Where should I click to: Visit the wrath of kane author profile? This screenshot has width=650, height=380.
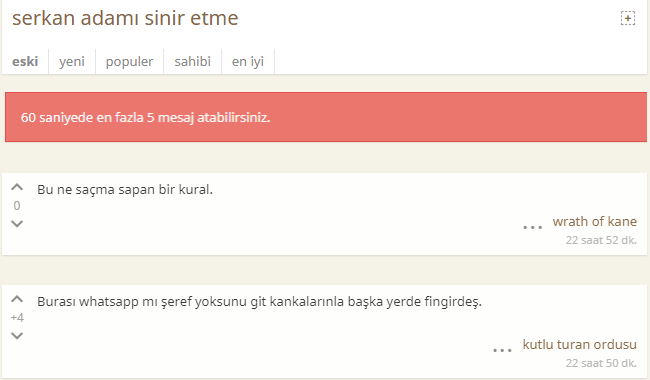[x=594, y=222]
